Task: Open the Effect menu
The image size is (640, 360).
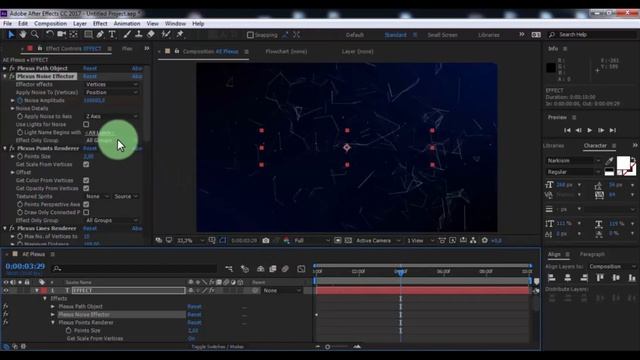Action: pos(100,24)
